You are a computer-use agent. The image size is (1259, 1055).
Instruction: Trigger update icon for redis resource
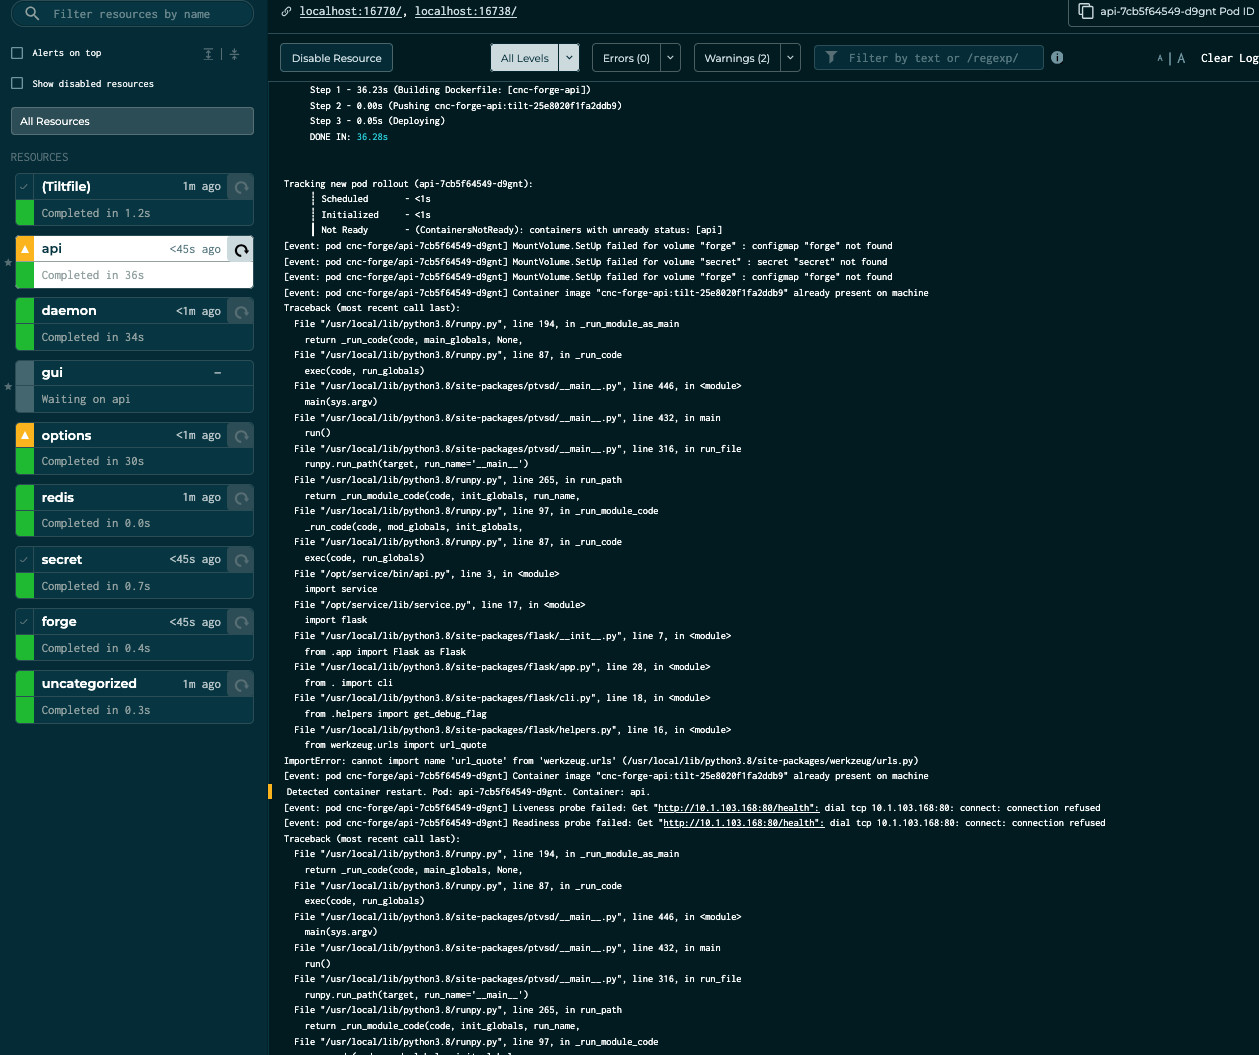(x=241, y=498)
